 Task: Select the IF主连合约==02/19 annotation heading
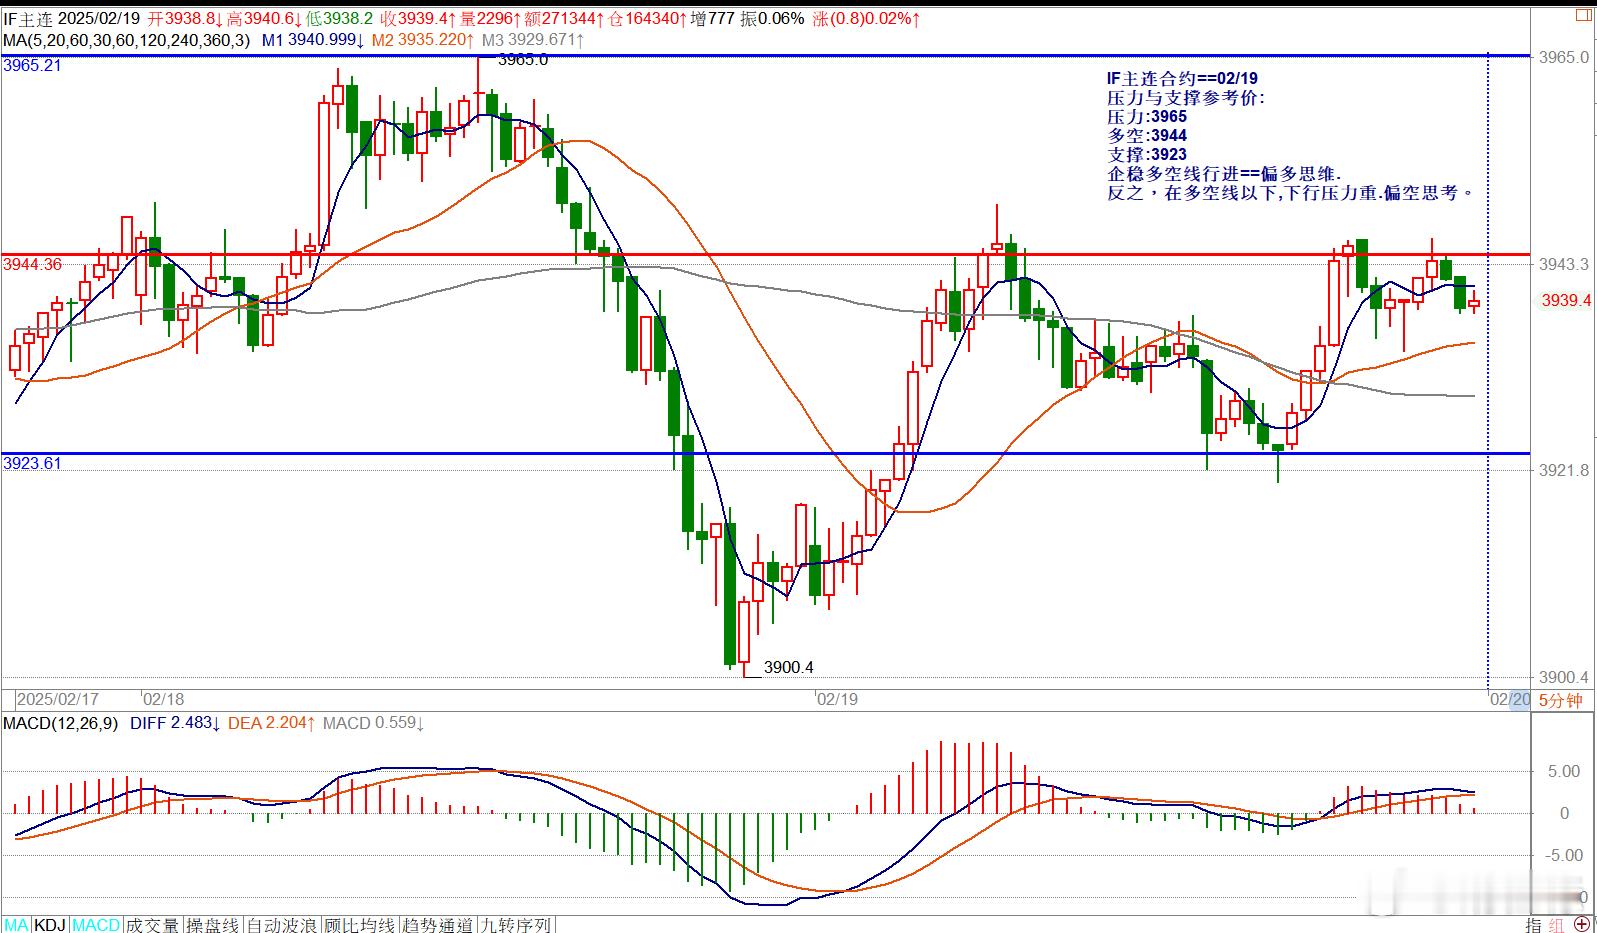(x=1182, y=78)
